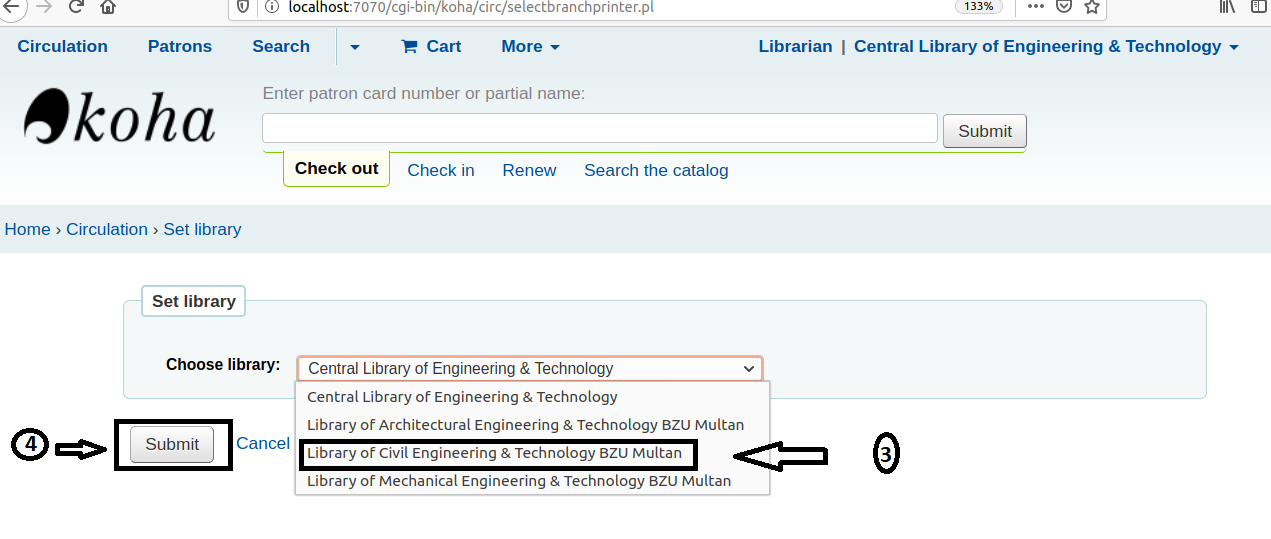Switch to the Renew tab
The height and width of the screenshot is (539, 1271).
click(x=529, y=170)
